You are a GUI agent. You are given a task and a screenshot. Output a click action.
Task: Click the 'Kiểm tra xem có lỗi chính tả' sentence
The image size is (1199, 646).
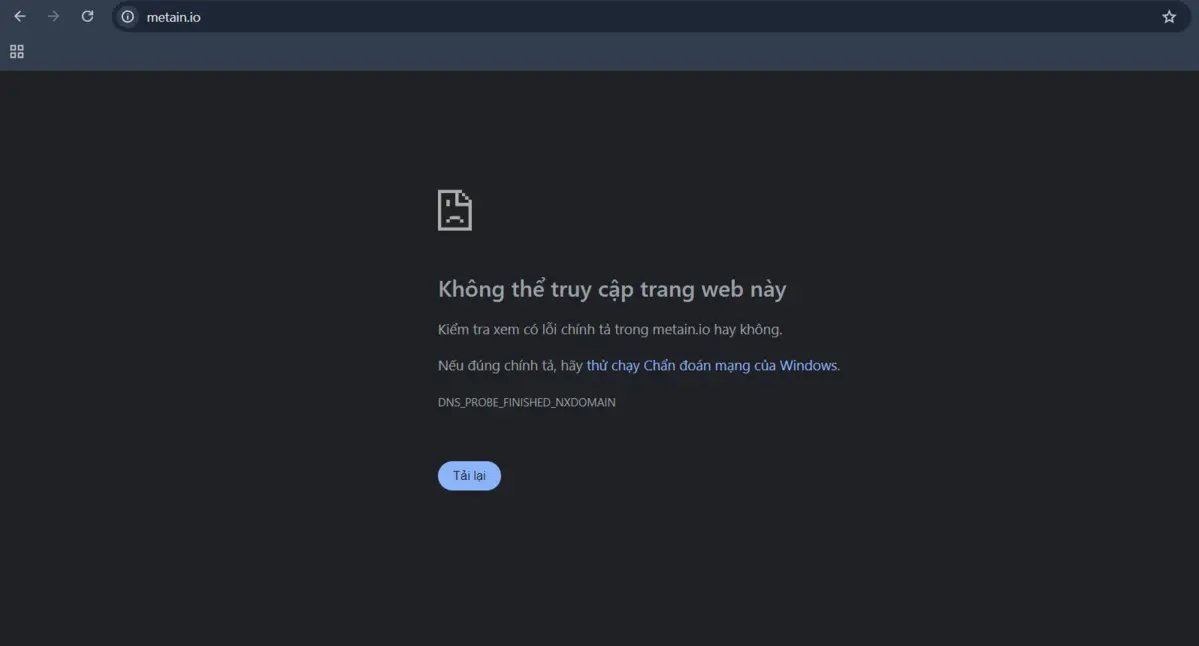click(x=610, y=329)
